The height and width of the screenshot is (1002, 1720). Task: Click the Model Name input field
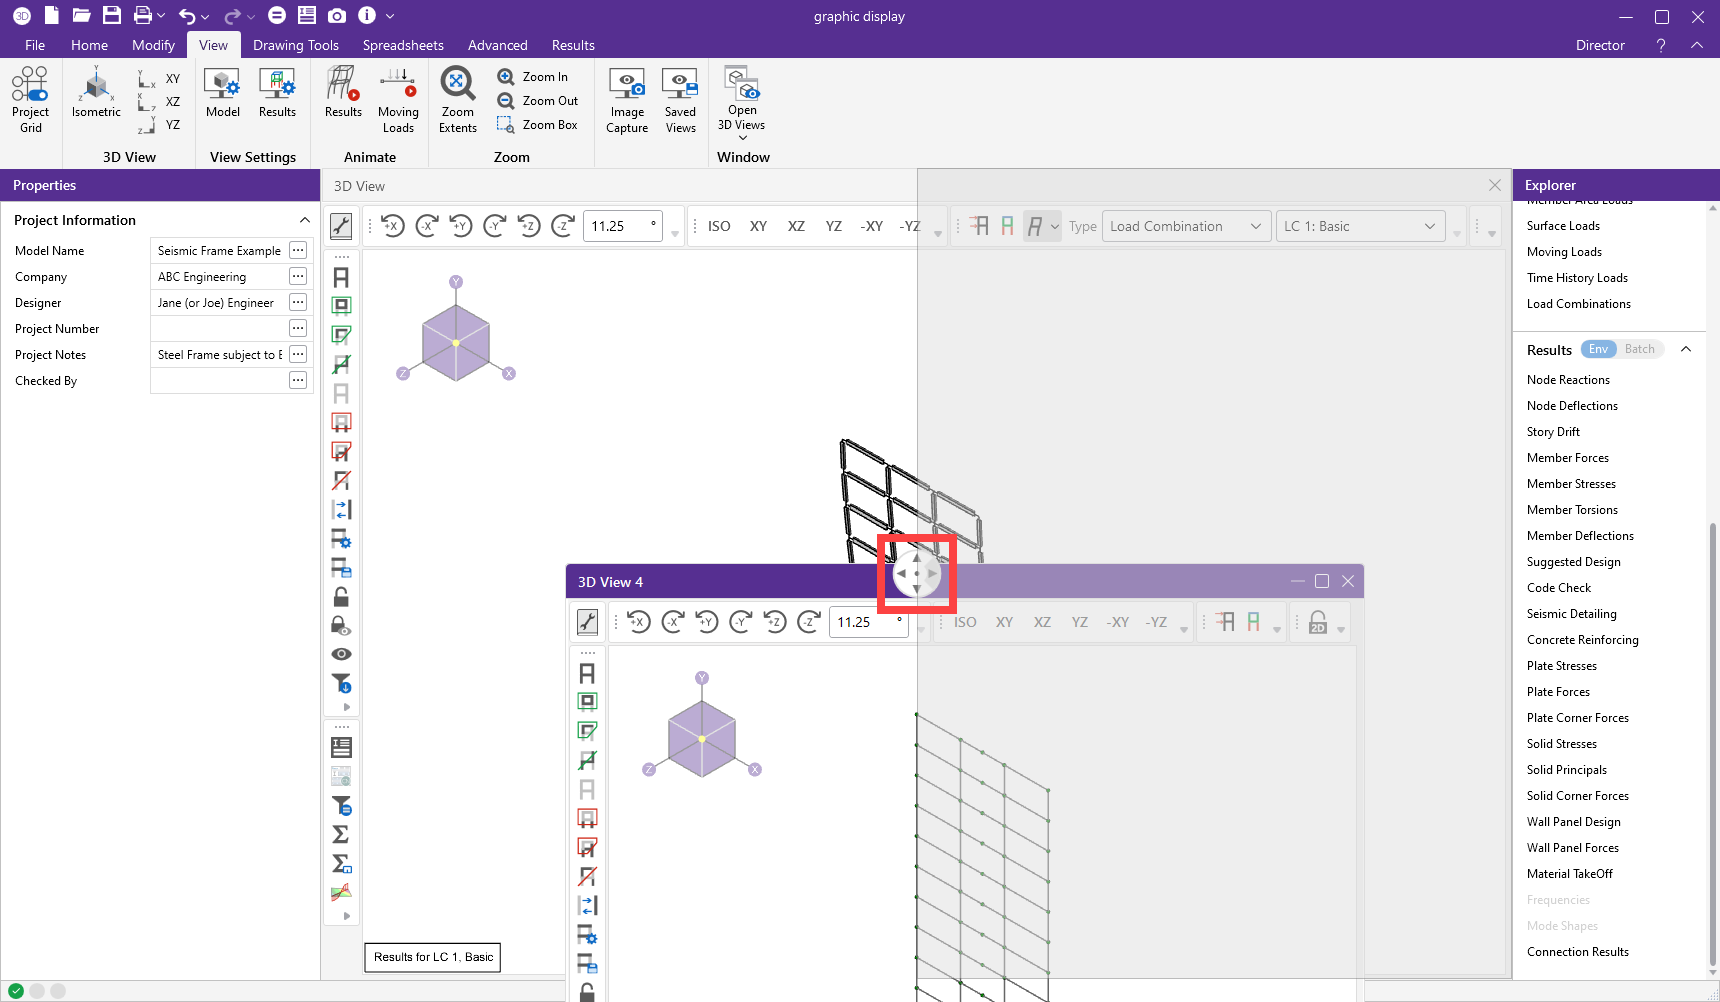(220, 251)
